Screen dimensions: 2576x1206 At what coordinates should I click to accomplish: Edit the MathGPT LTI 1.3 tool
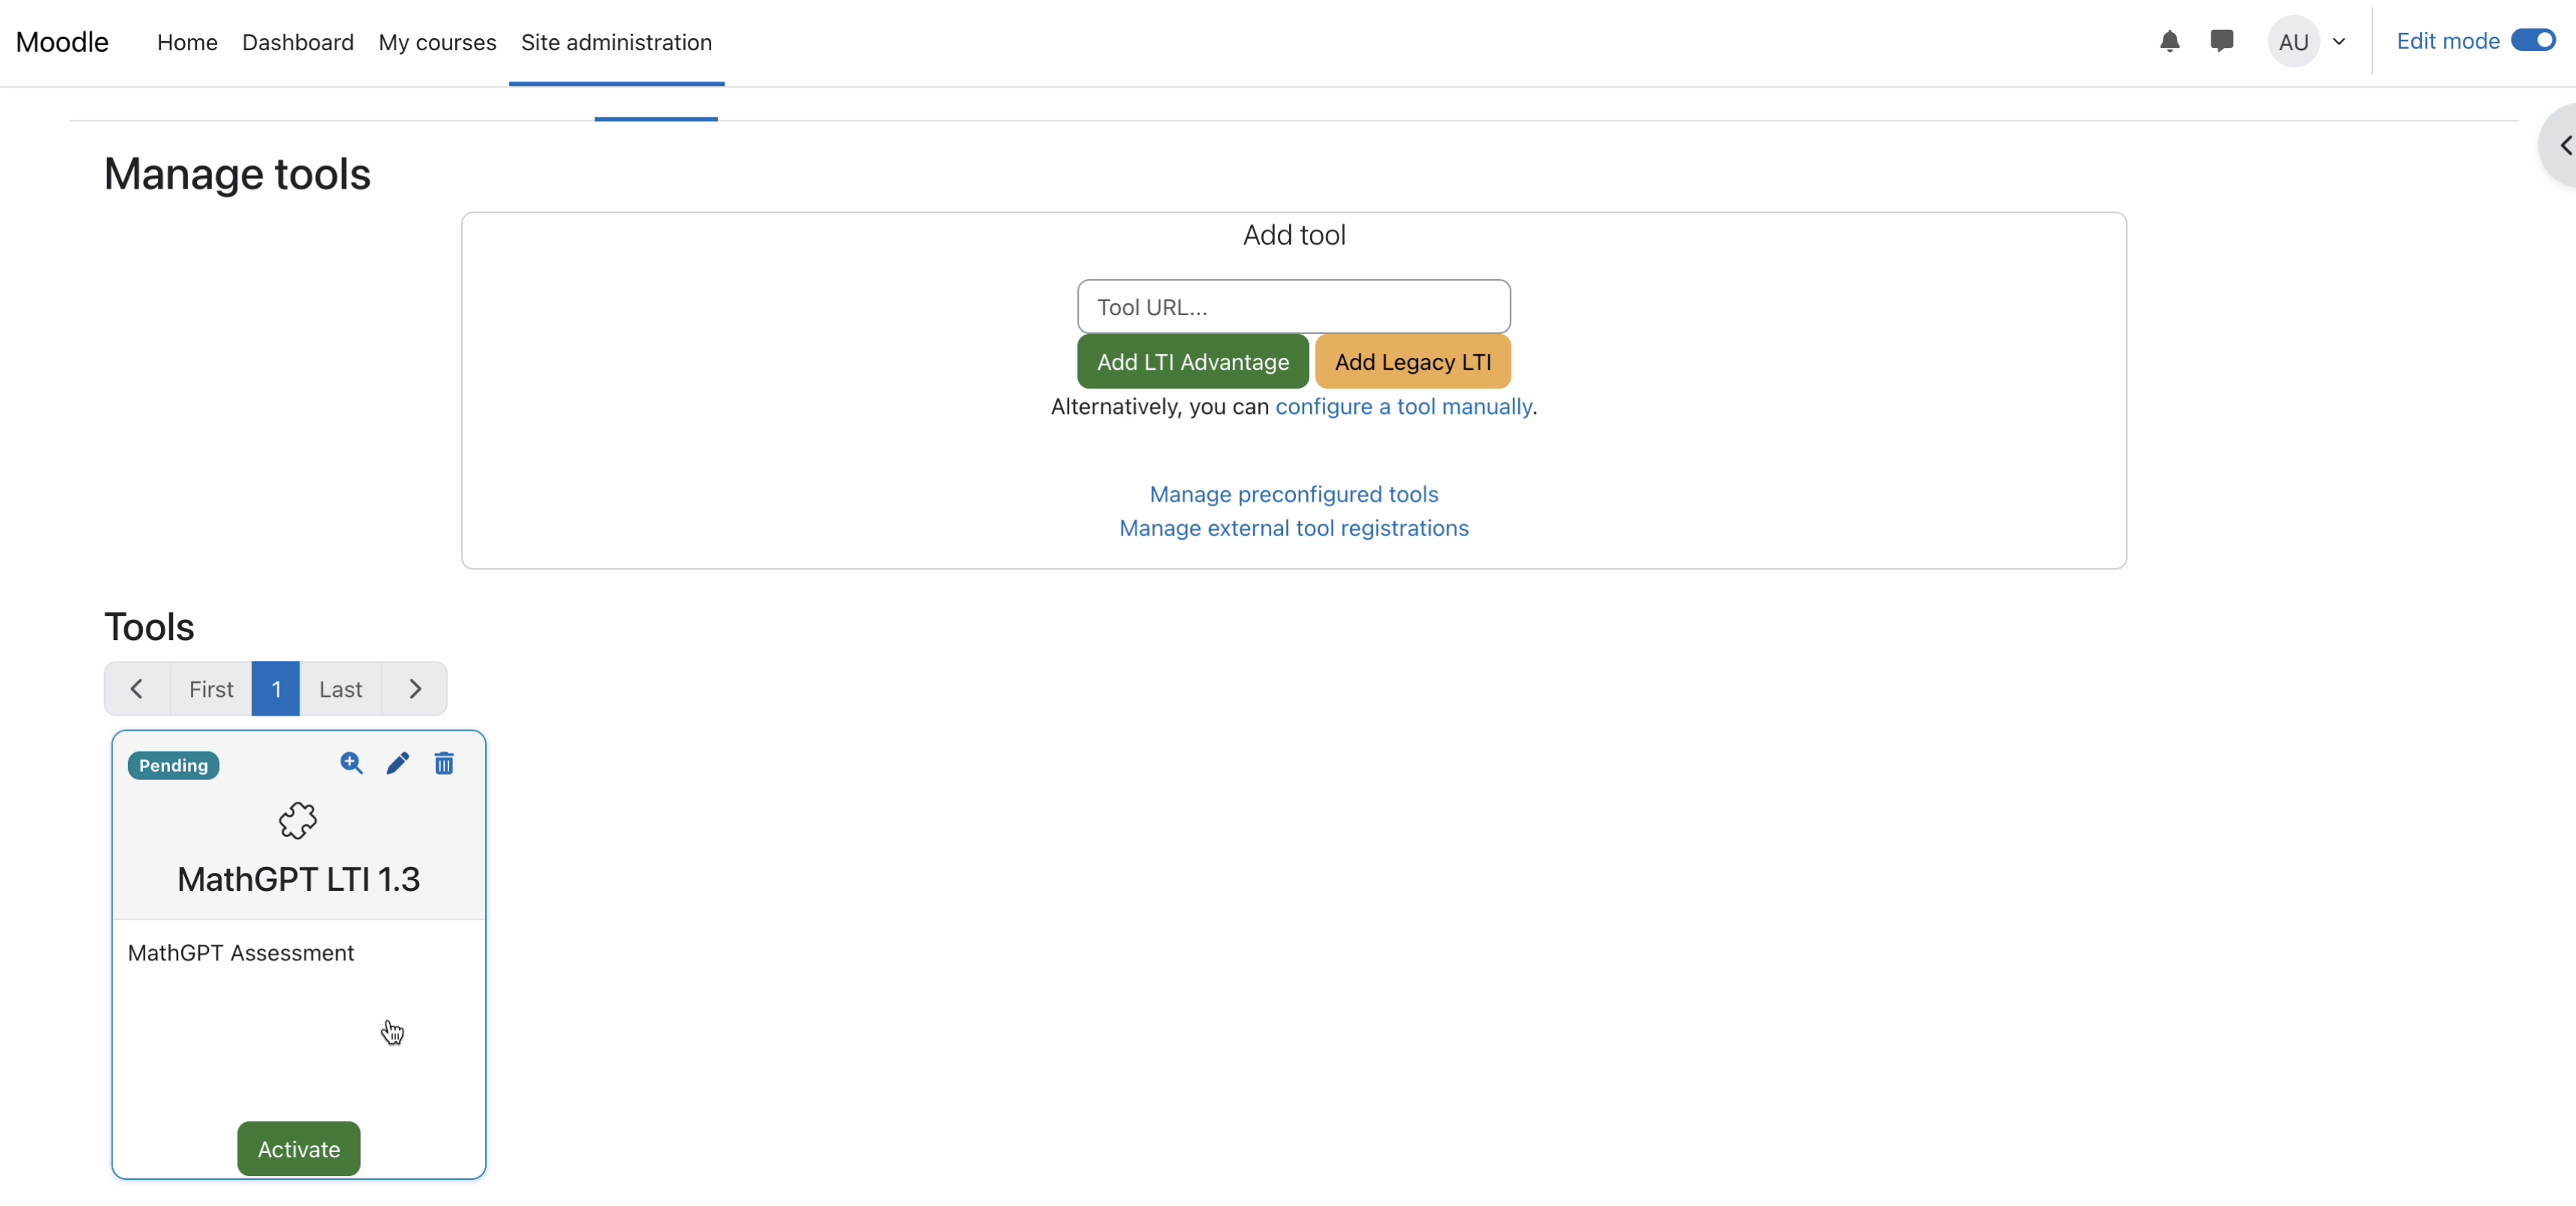(x=397, y=763)
